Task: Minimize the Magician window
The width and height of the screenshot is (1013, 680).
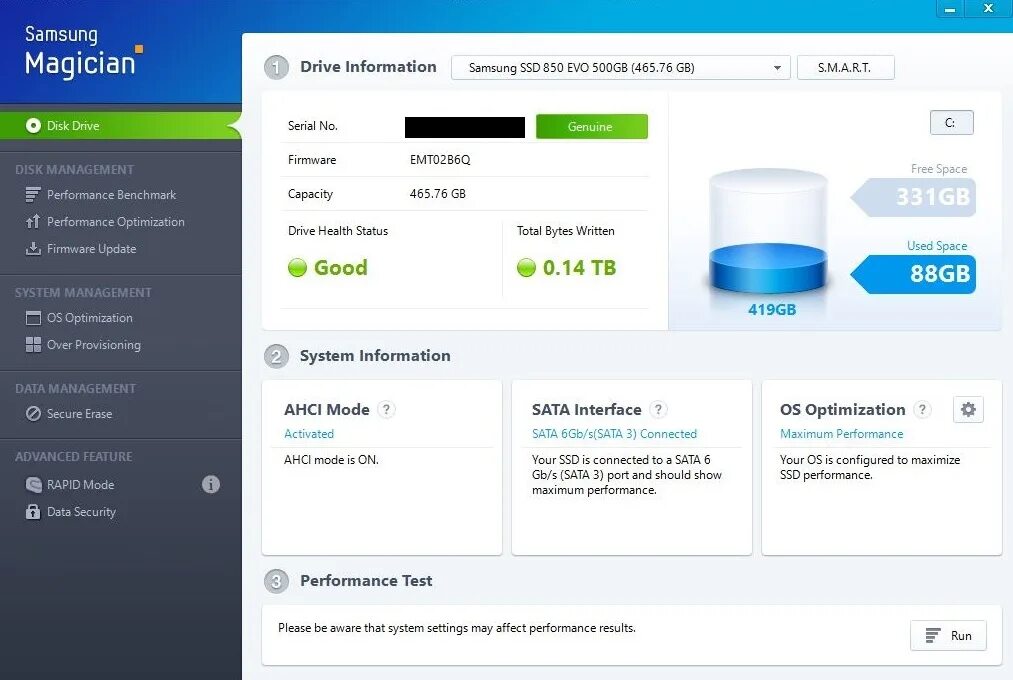Action: click(x=950, y=9)
